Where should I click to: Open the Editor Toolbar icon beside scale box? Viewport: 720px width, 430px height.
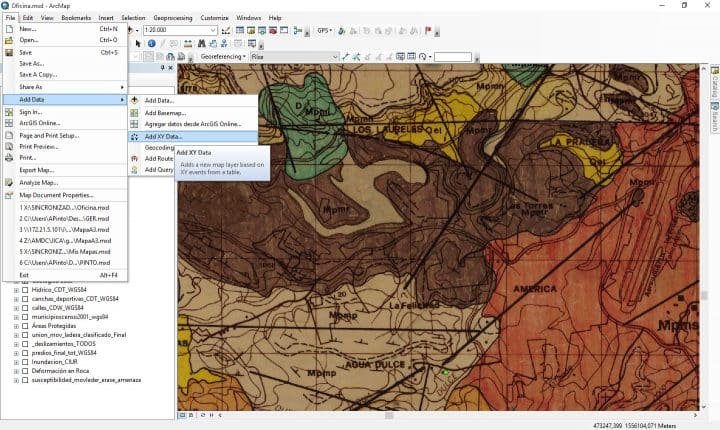pos(226,30)
